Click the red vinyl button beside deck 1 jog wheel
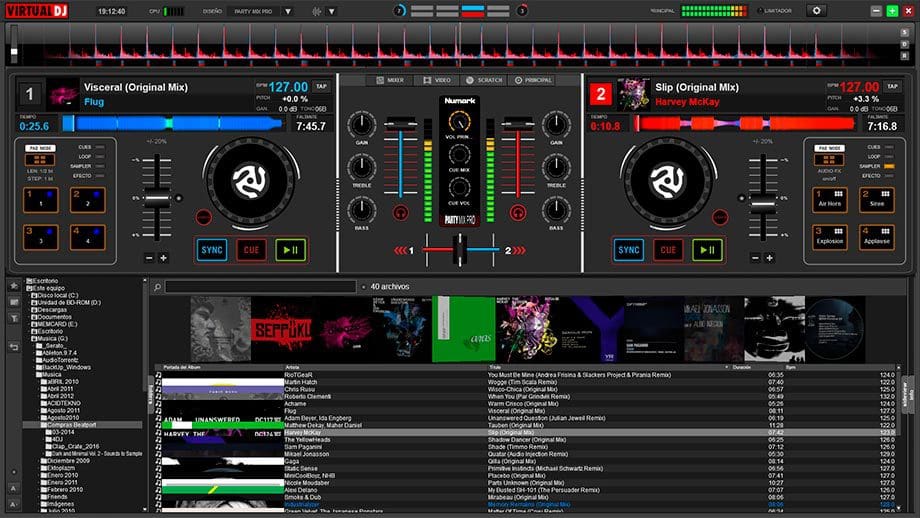 pos(204,217)
